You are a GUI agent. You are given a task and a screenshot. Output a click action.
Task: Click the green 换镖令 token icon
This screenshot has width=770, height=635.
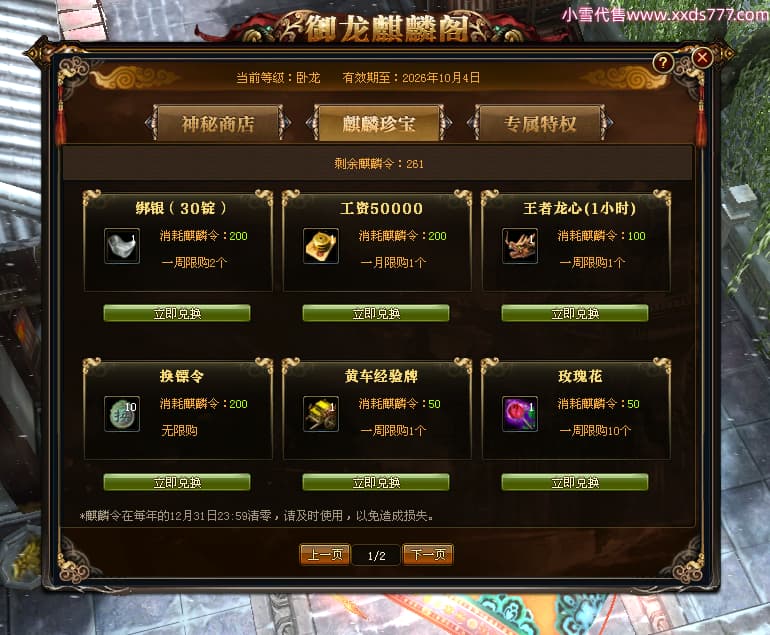tap(122, 414)
